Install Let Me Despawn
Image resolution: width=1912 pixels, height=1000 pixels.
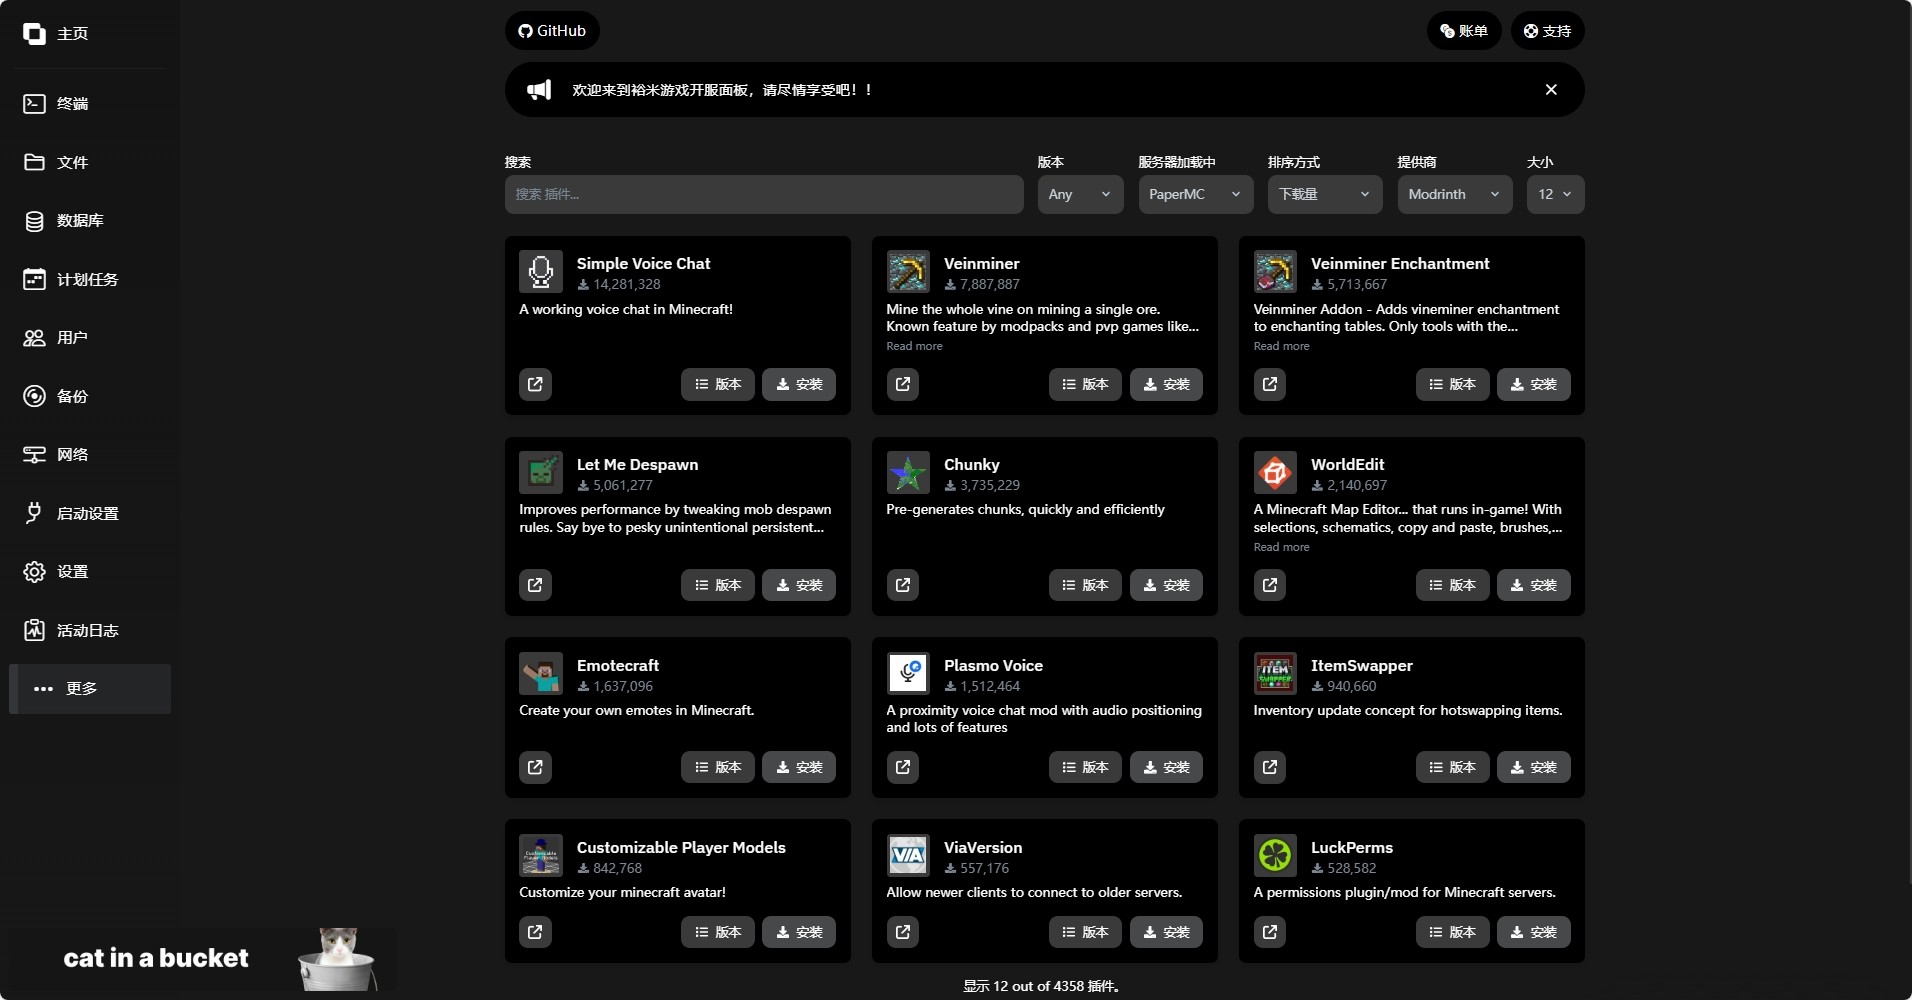[x=799, y=585]
